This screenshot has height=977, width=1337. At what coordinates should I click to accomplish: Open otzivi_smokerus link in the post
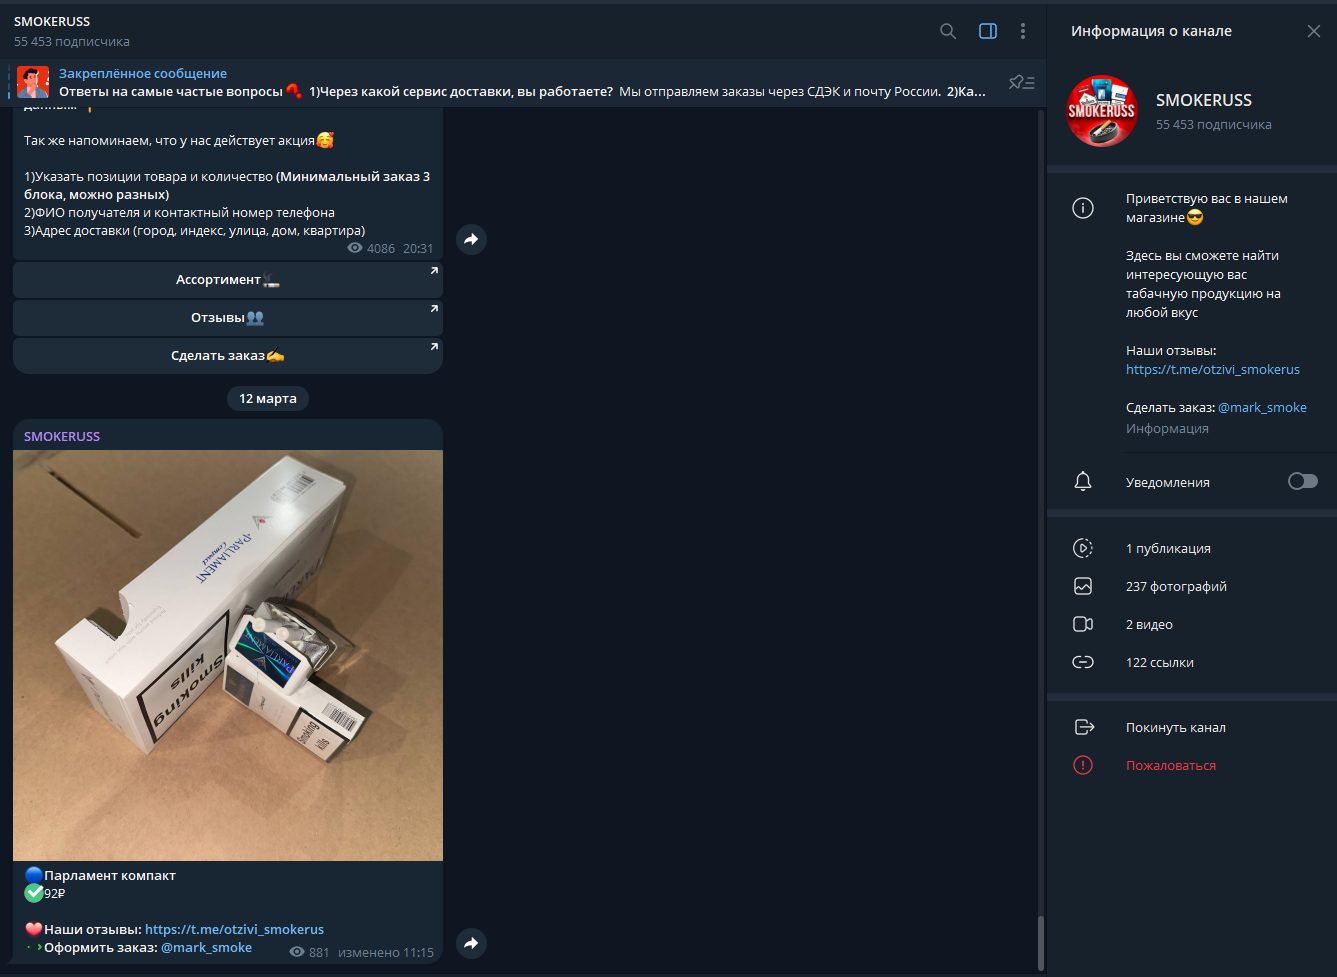tap(234, 929)
